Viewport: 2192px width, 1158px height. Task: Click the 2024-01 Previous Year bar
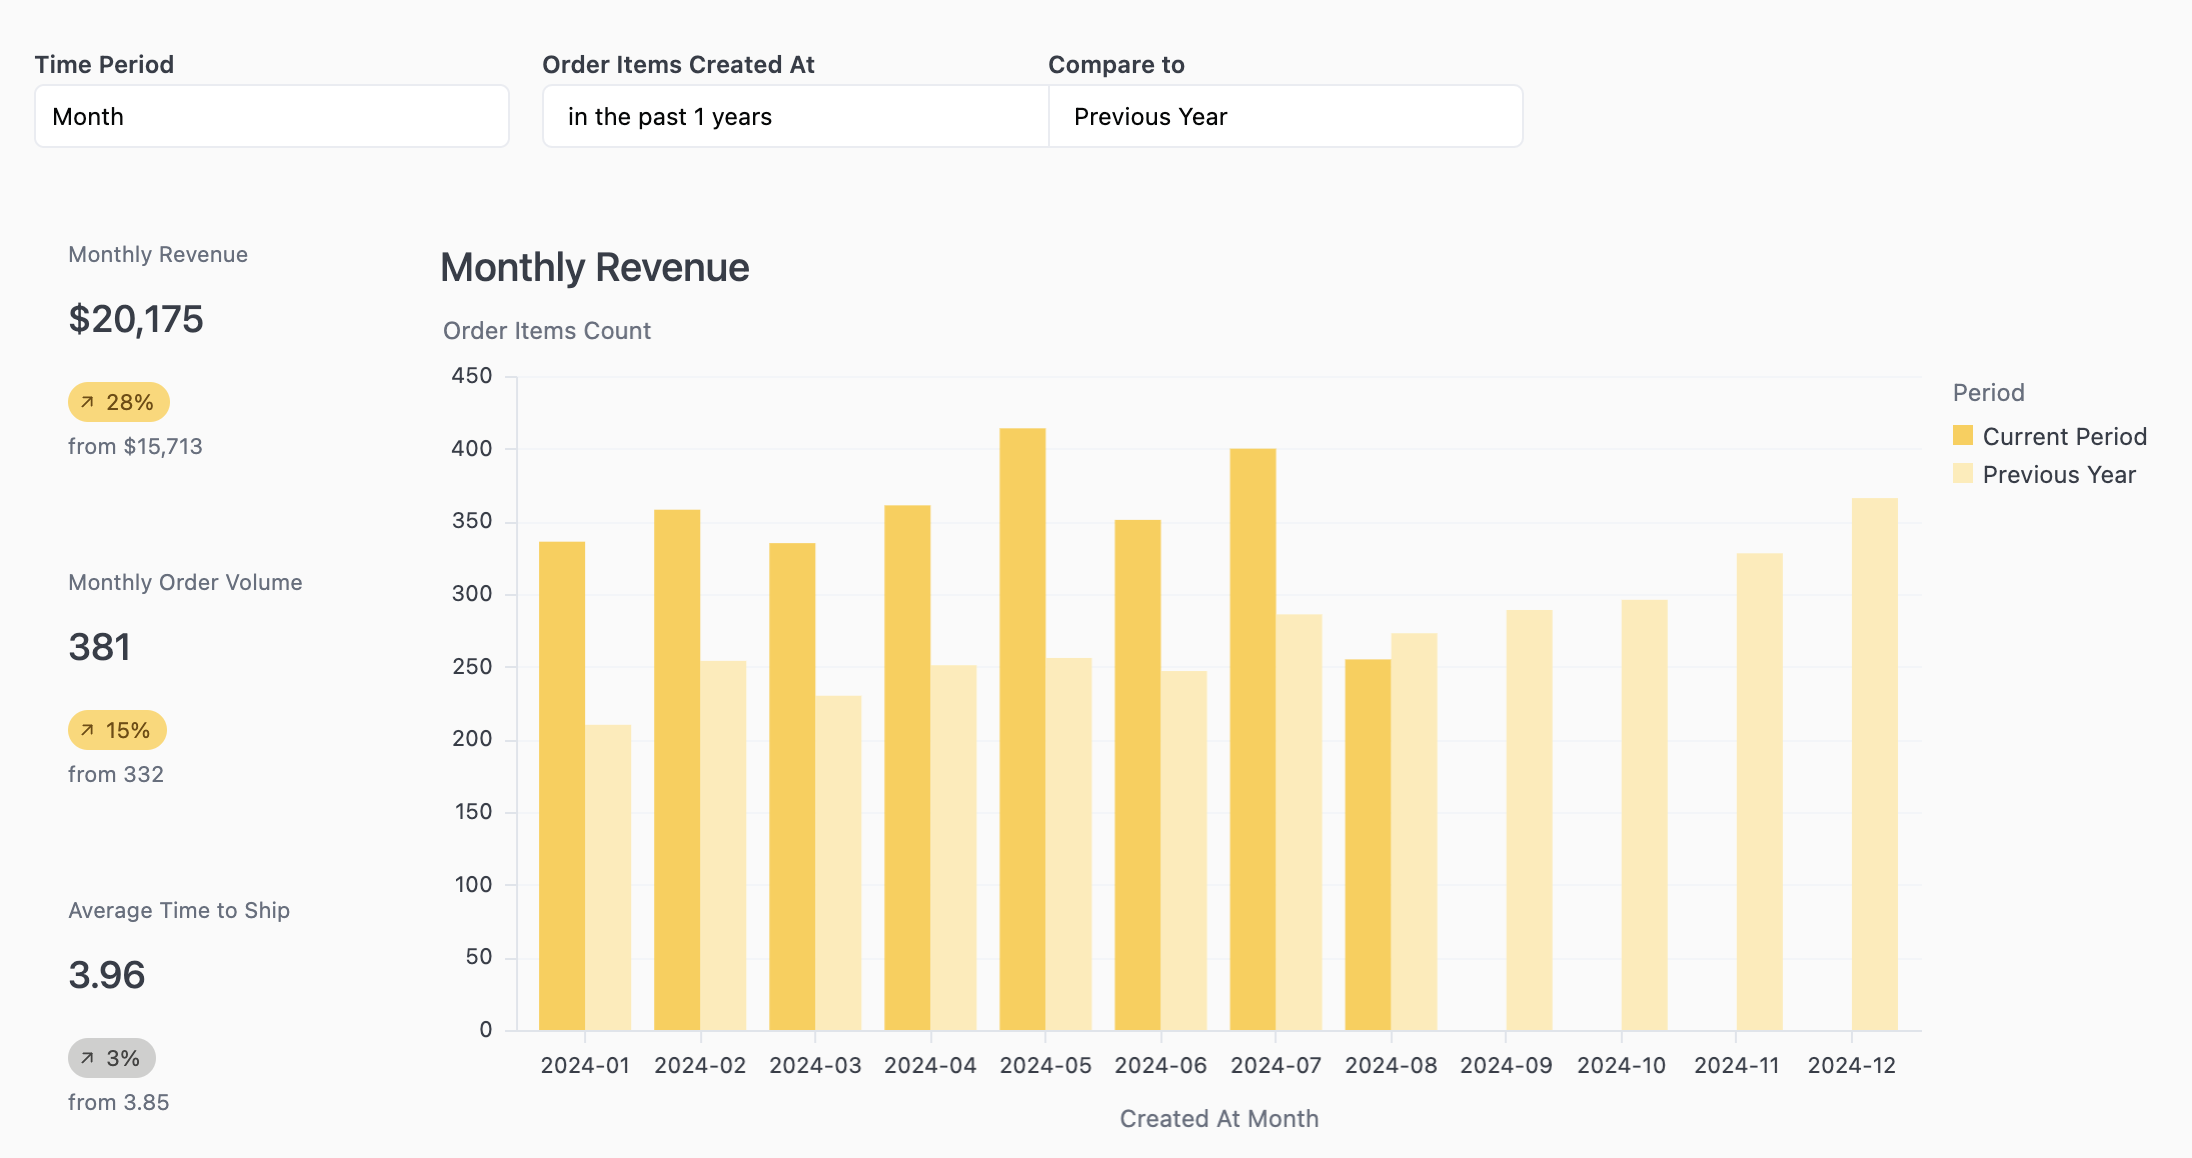pyautogui.click(x=608, y=878)
